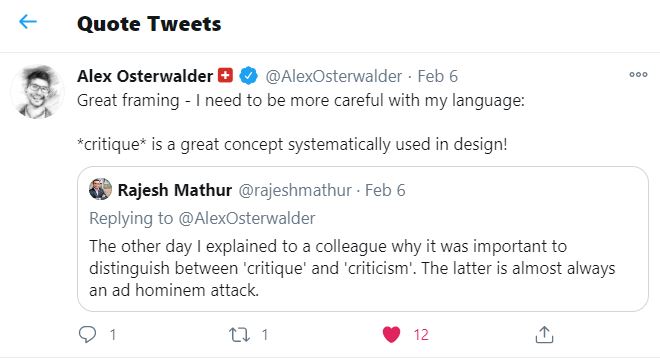Click the Feb 6 timestamp of Alex's tweet
This screenshot has height=364, width=660.
(437, 77)
